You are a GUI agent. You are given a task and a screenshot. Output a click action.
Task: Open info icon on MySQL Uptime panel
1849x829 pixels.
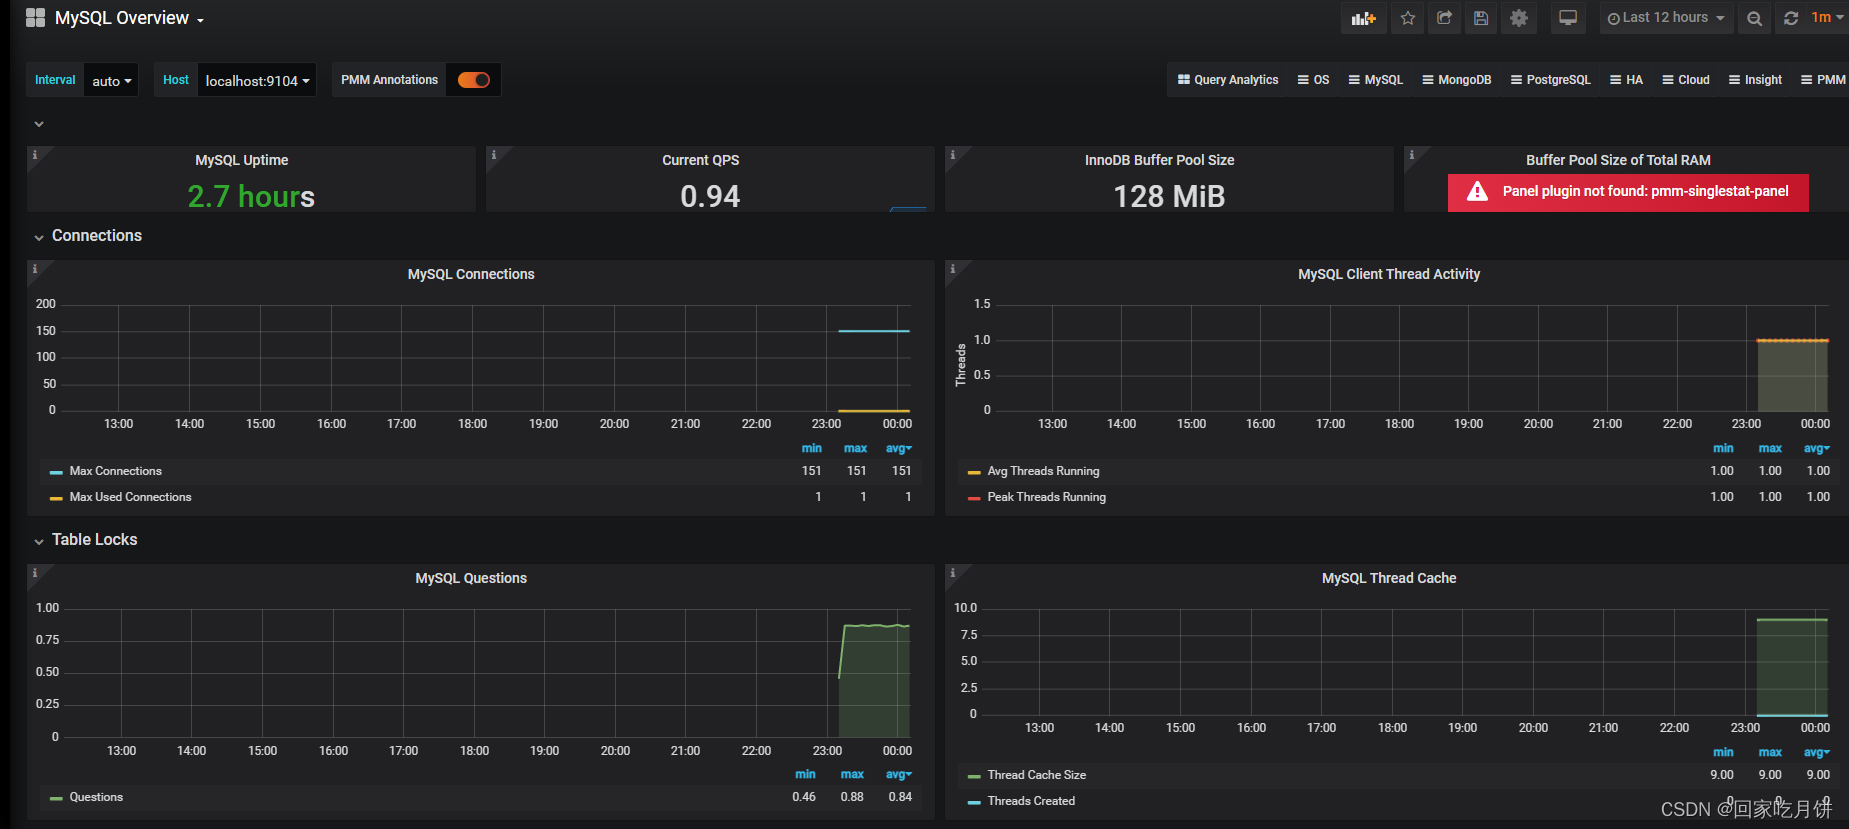(x=35, y=155)
